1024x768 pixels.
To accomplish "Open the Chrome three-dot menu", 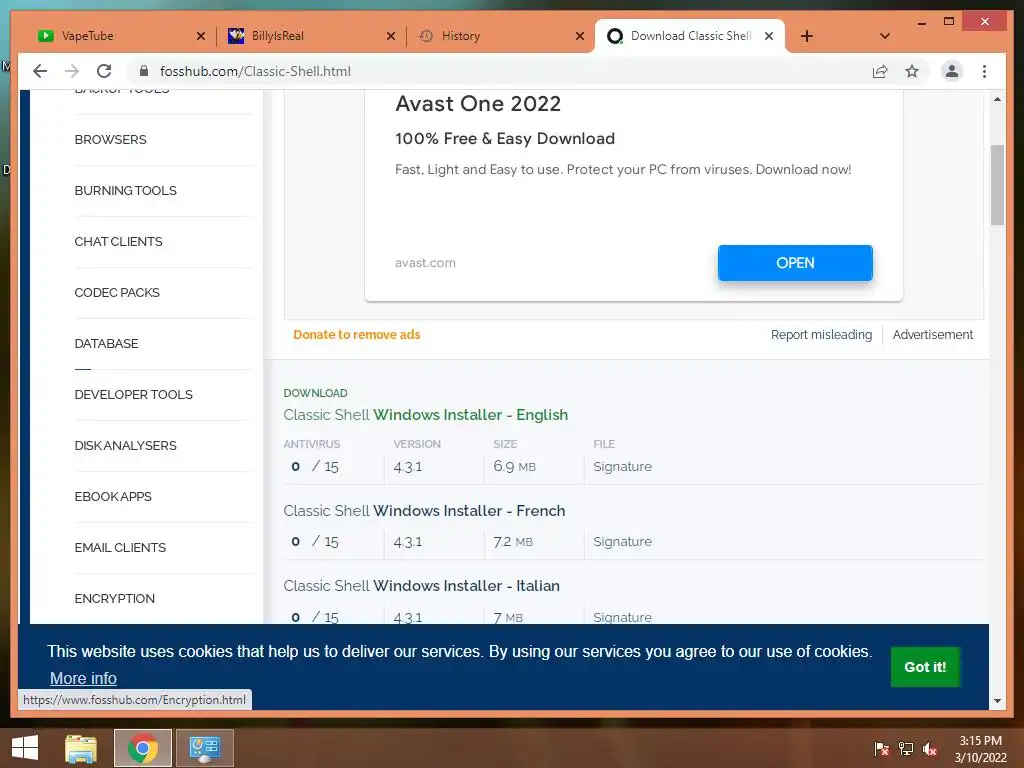I will (984, 71).
